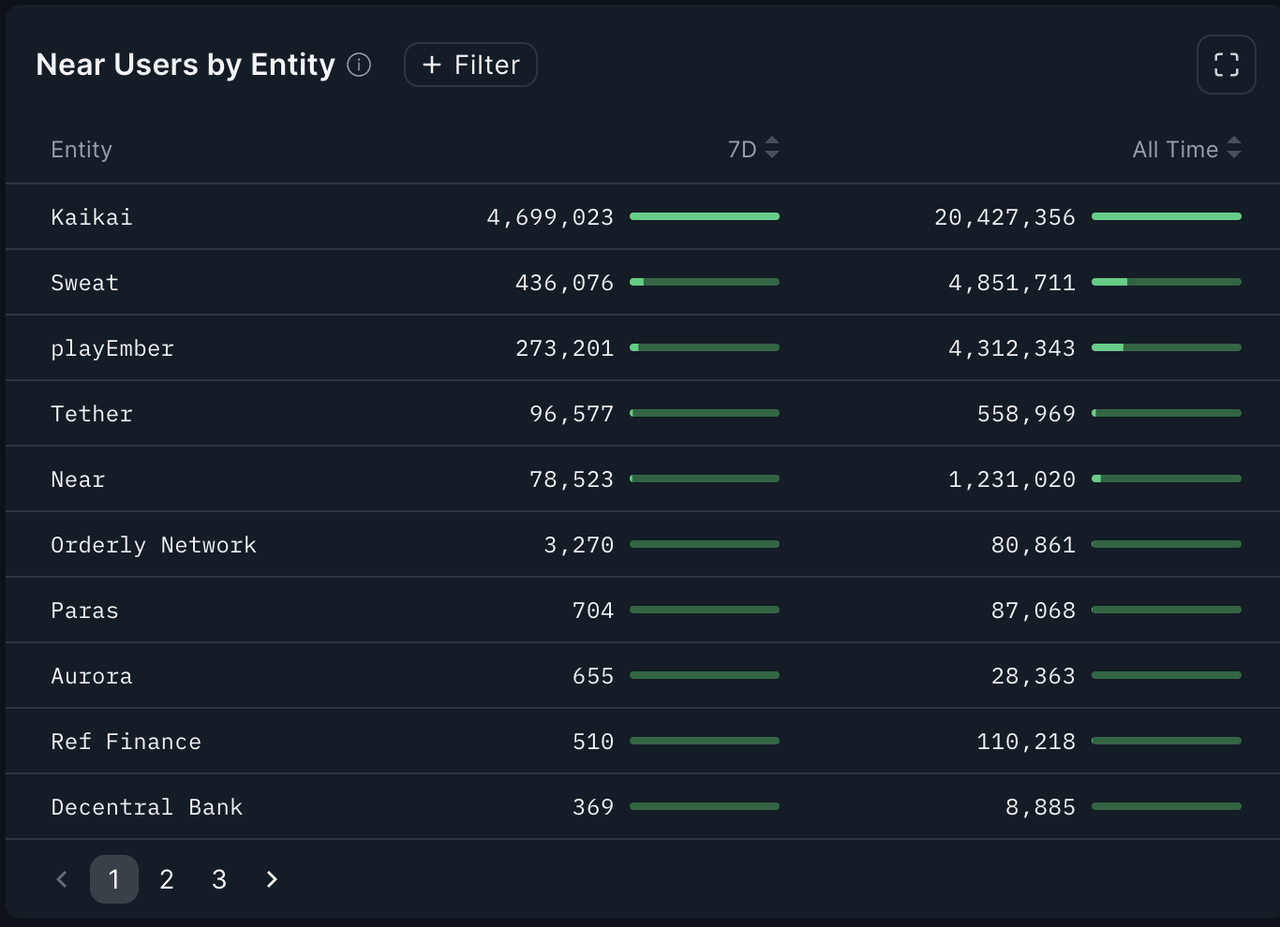Expand the table to fullscreen
The width and height of the screenshot is (1280, 927).
pyautogui.click(x=1226, y=65)
